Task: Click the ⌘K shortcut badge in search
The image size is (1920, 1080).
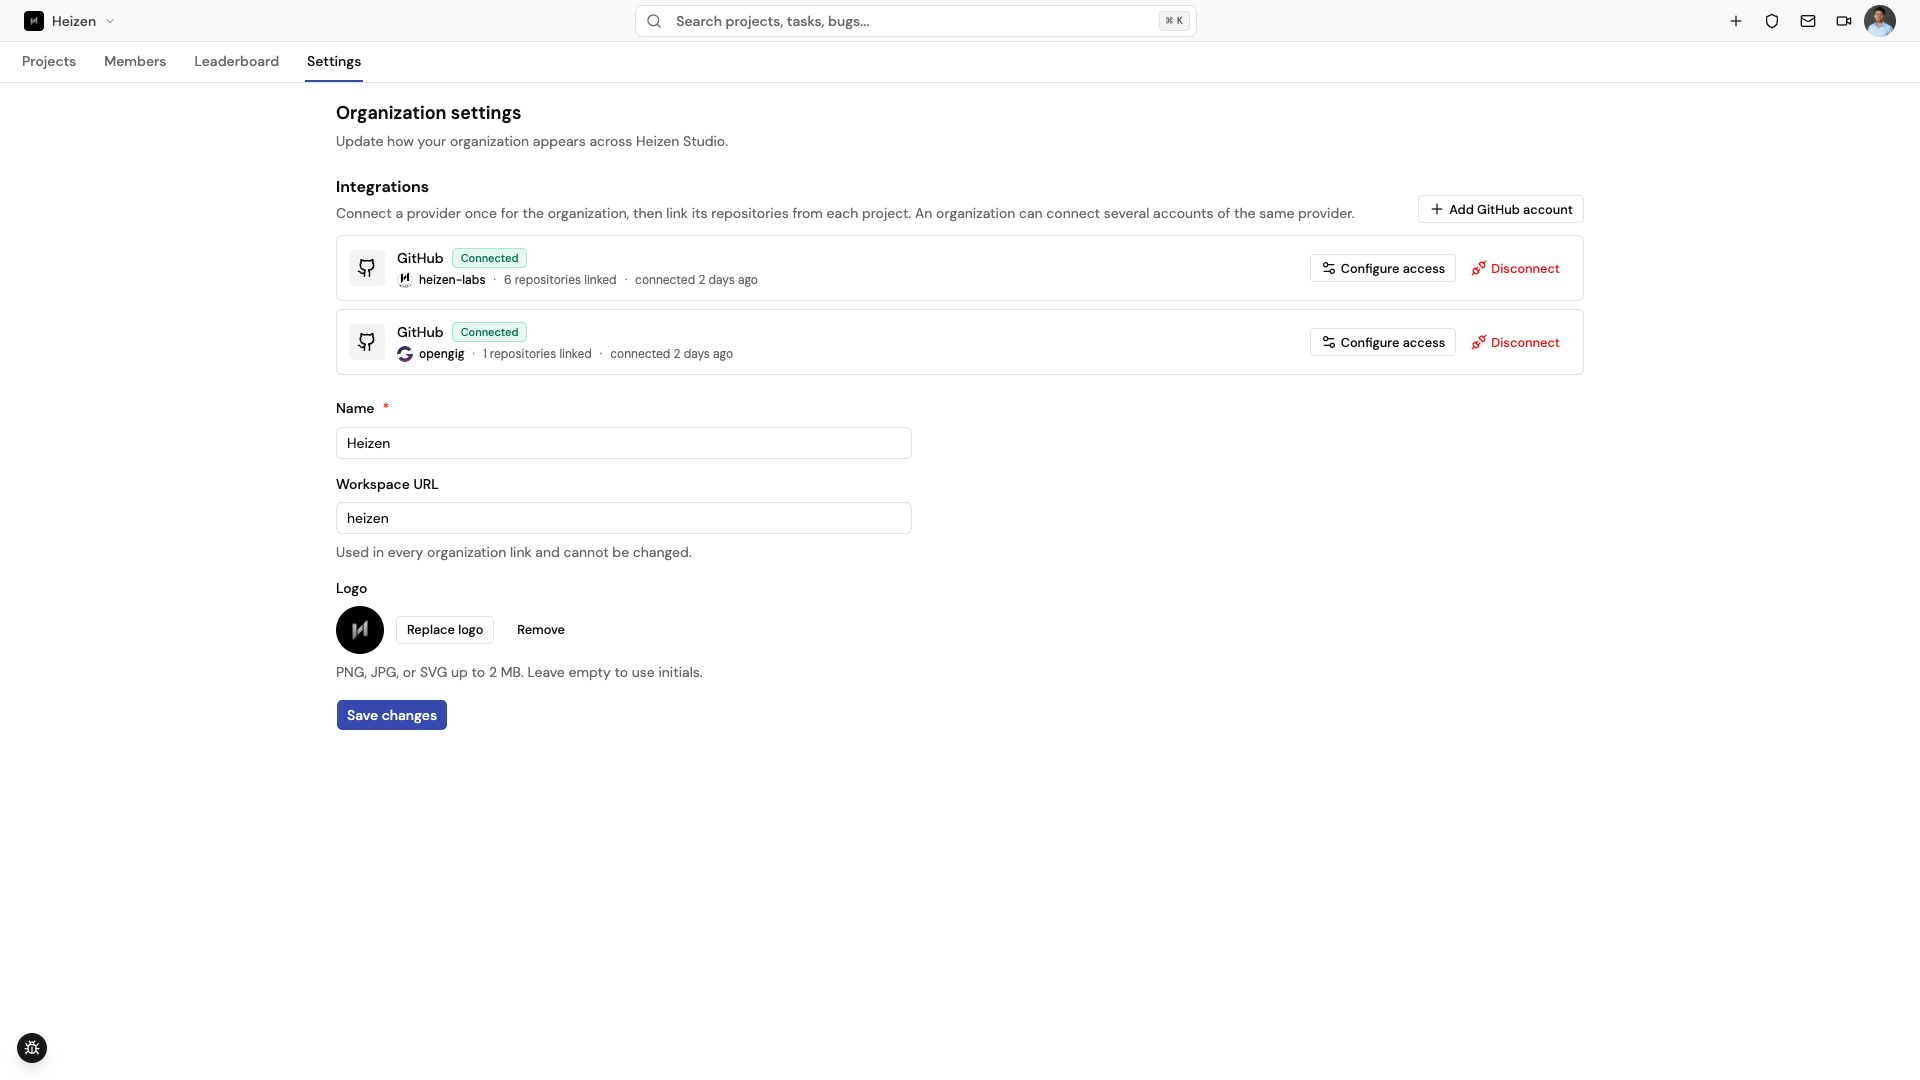Action: 1174,21
